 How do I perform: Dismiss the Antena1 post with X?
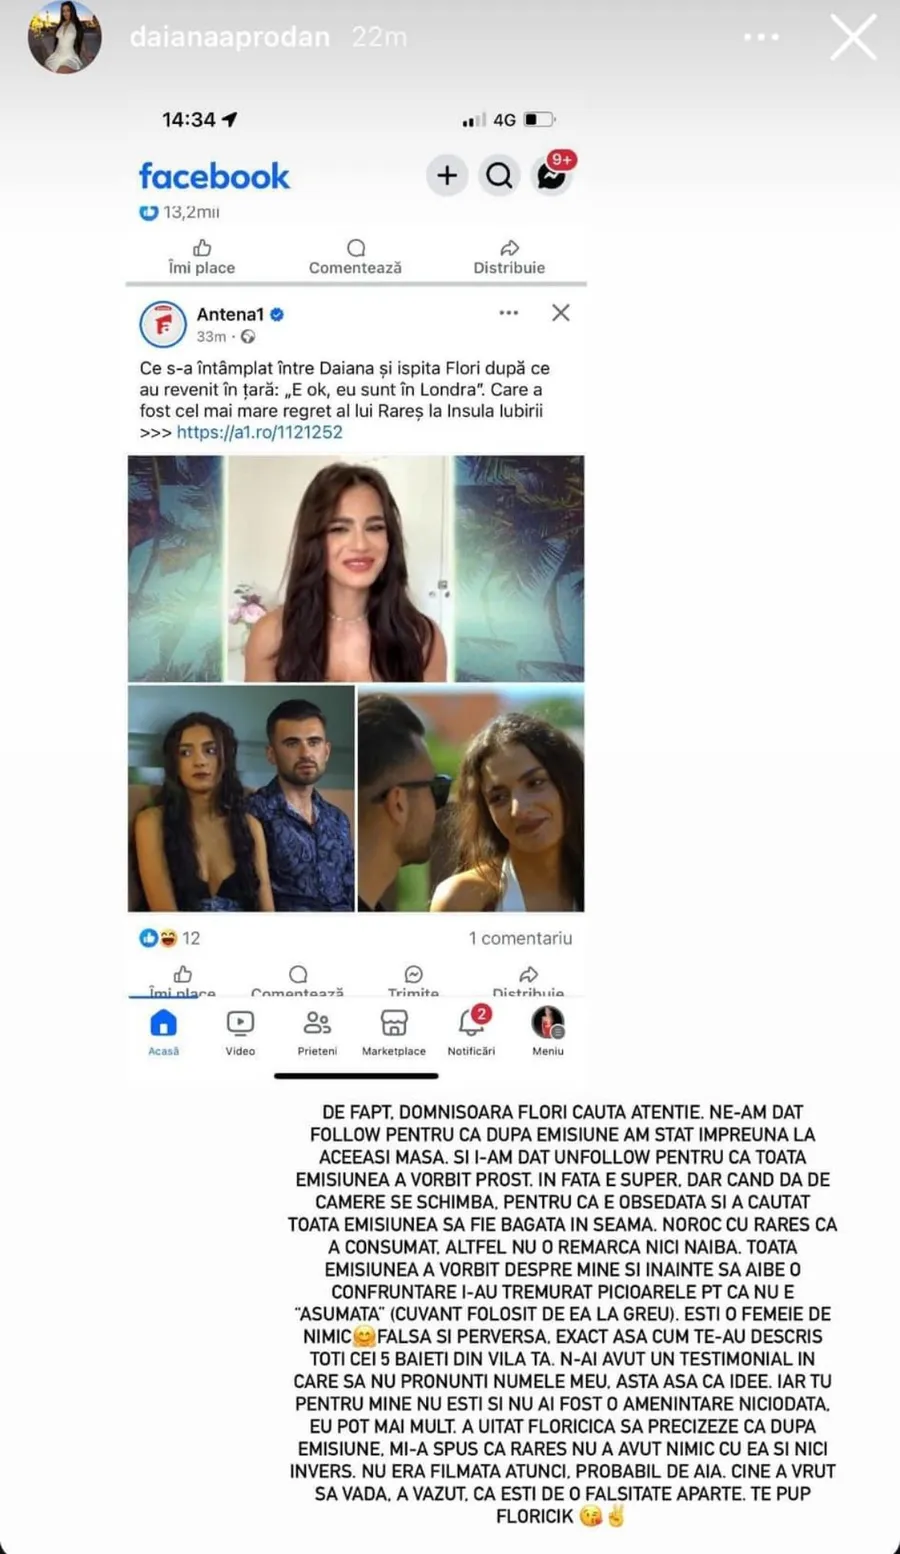561,313
